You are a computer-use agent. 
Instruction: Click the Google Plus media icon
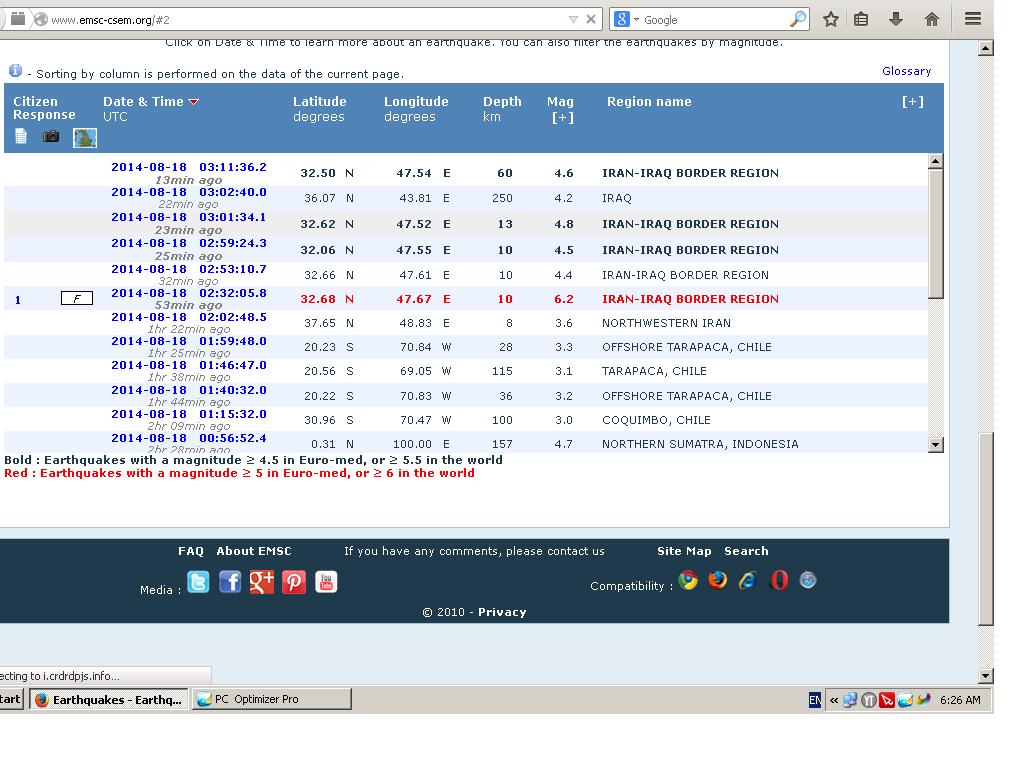tap(262, 582)
